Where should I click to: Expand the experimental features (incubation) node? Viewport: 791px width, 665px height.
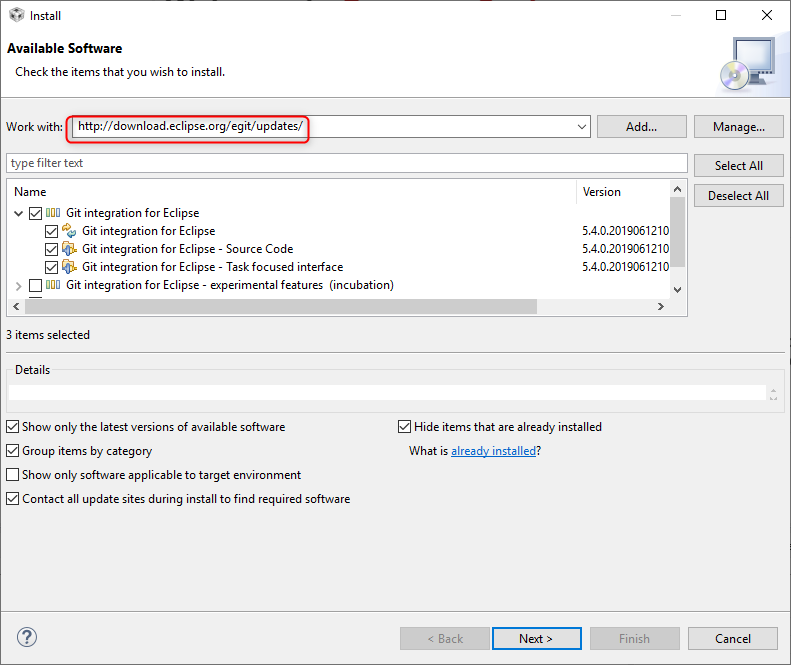coord(19,285)
